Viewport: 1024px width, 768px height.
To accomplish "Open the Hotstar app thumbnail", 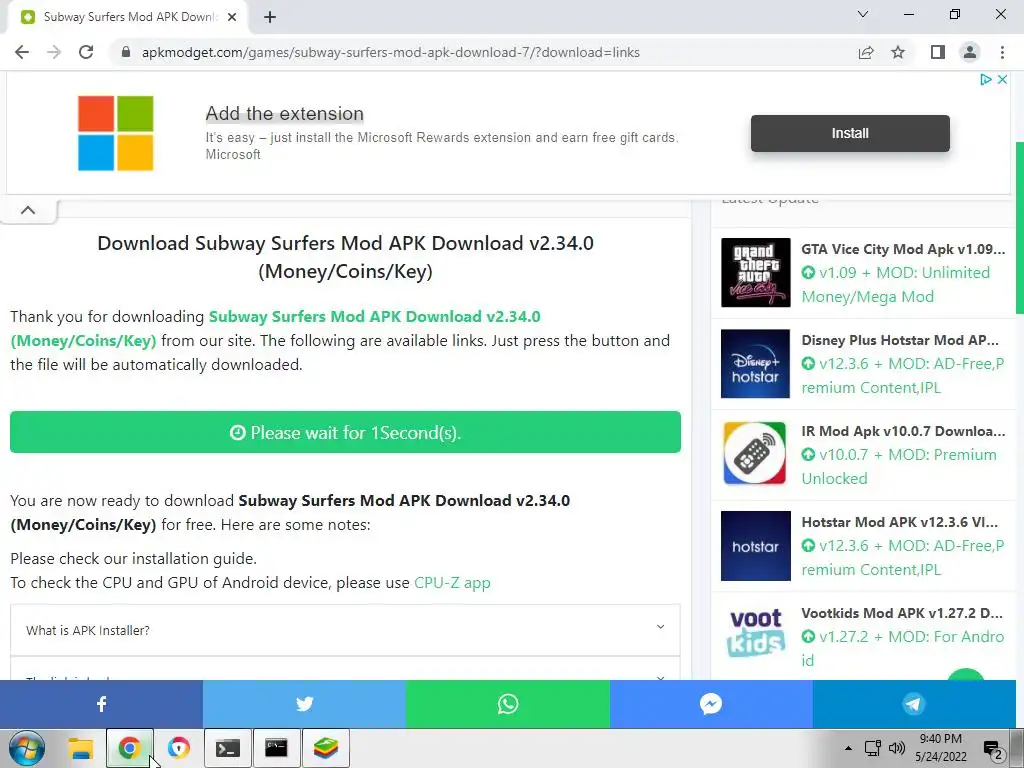I will (x=756, y=545).
